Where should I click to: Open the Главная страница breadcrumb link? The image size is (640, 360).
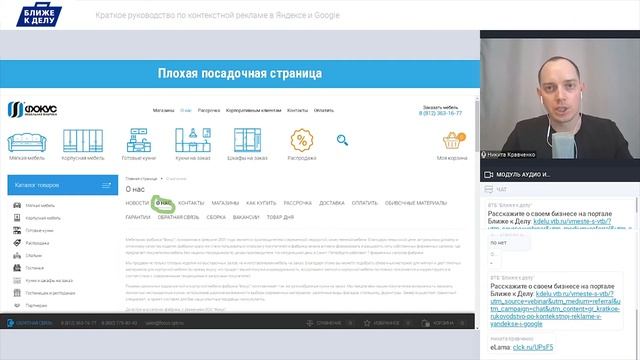[x=141, y=179]
